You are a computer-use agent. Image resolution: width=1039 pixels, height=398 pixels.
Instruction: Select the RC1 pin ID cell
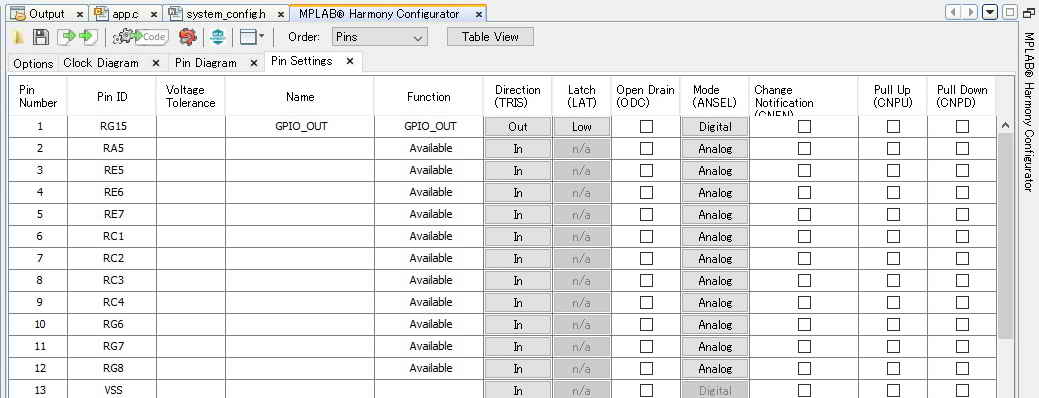point(112,236)
